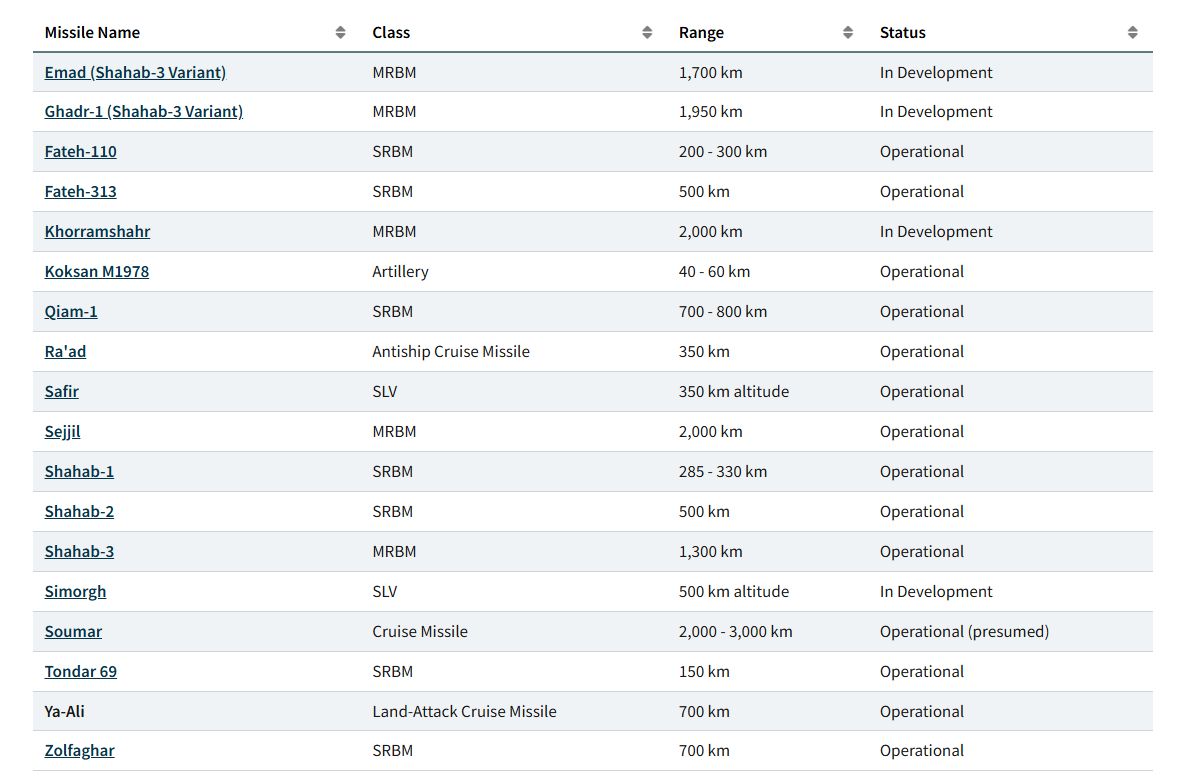Open the Soumar cruise missile link
The height and width of the screenshot is (778, 1197).
(x=73, y=632)
